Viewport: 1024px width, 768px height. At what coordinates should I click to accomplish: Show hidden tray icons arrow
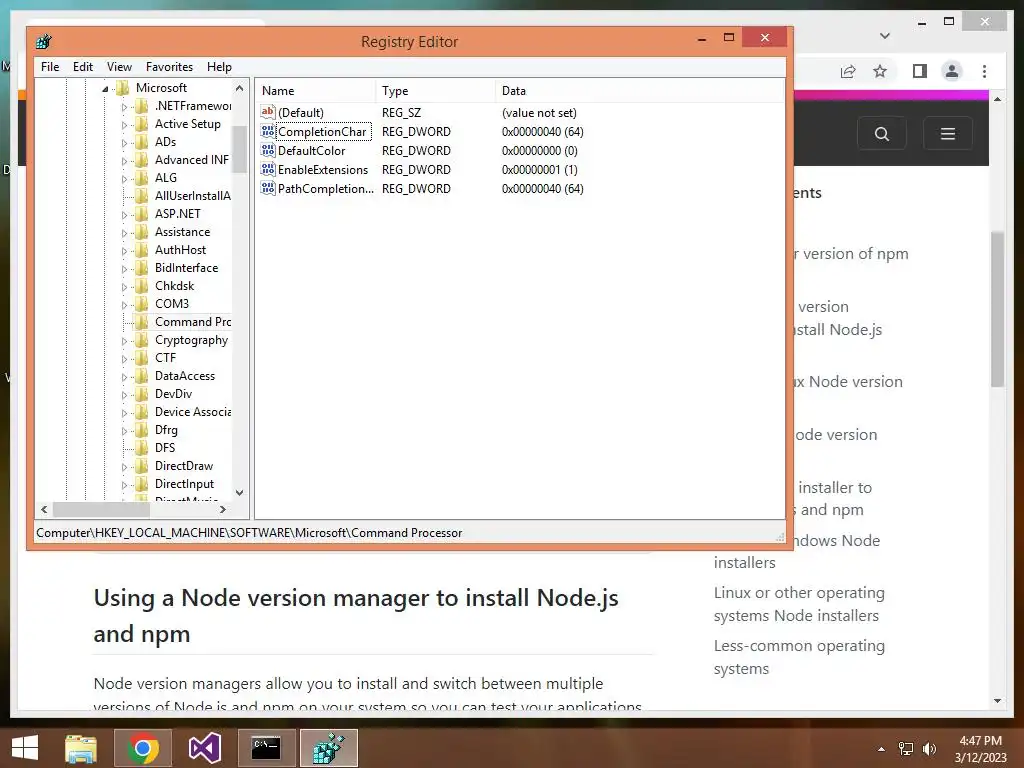pos(882,749)
